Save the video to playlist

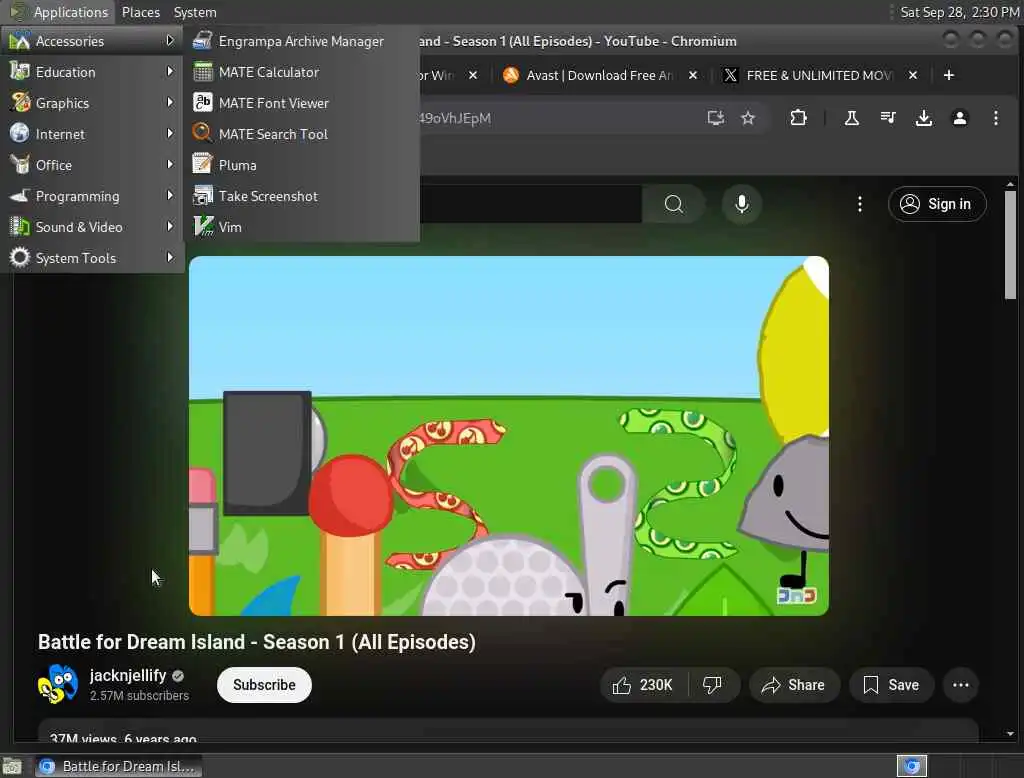tap(891, 685)
